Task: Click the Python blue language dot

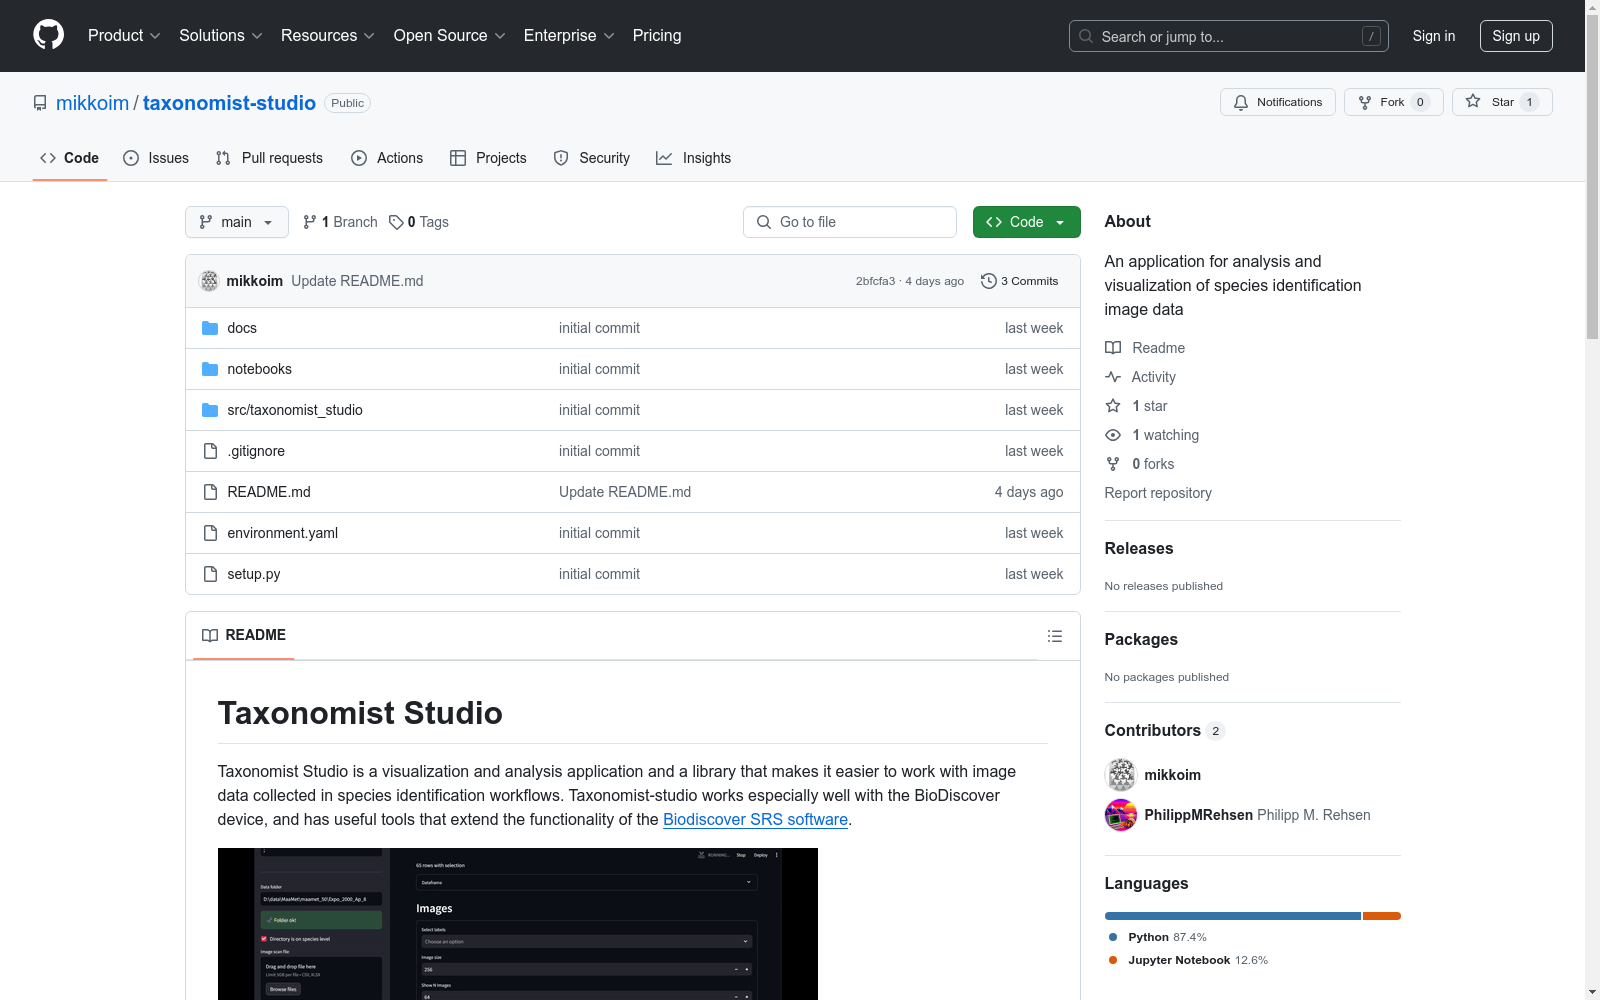Action: (x=1113, y=937)
